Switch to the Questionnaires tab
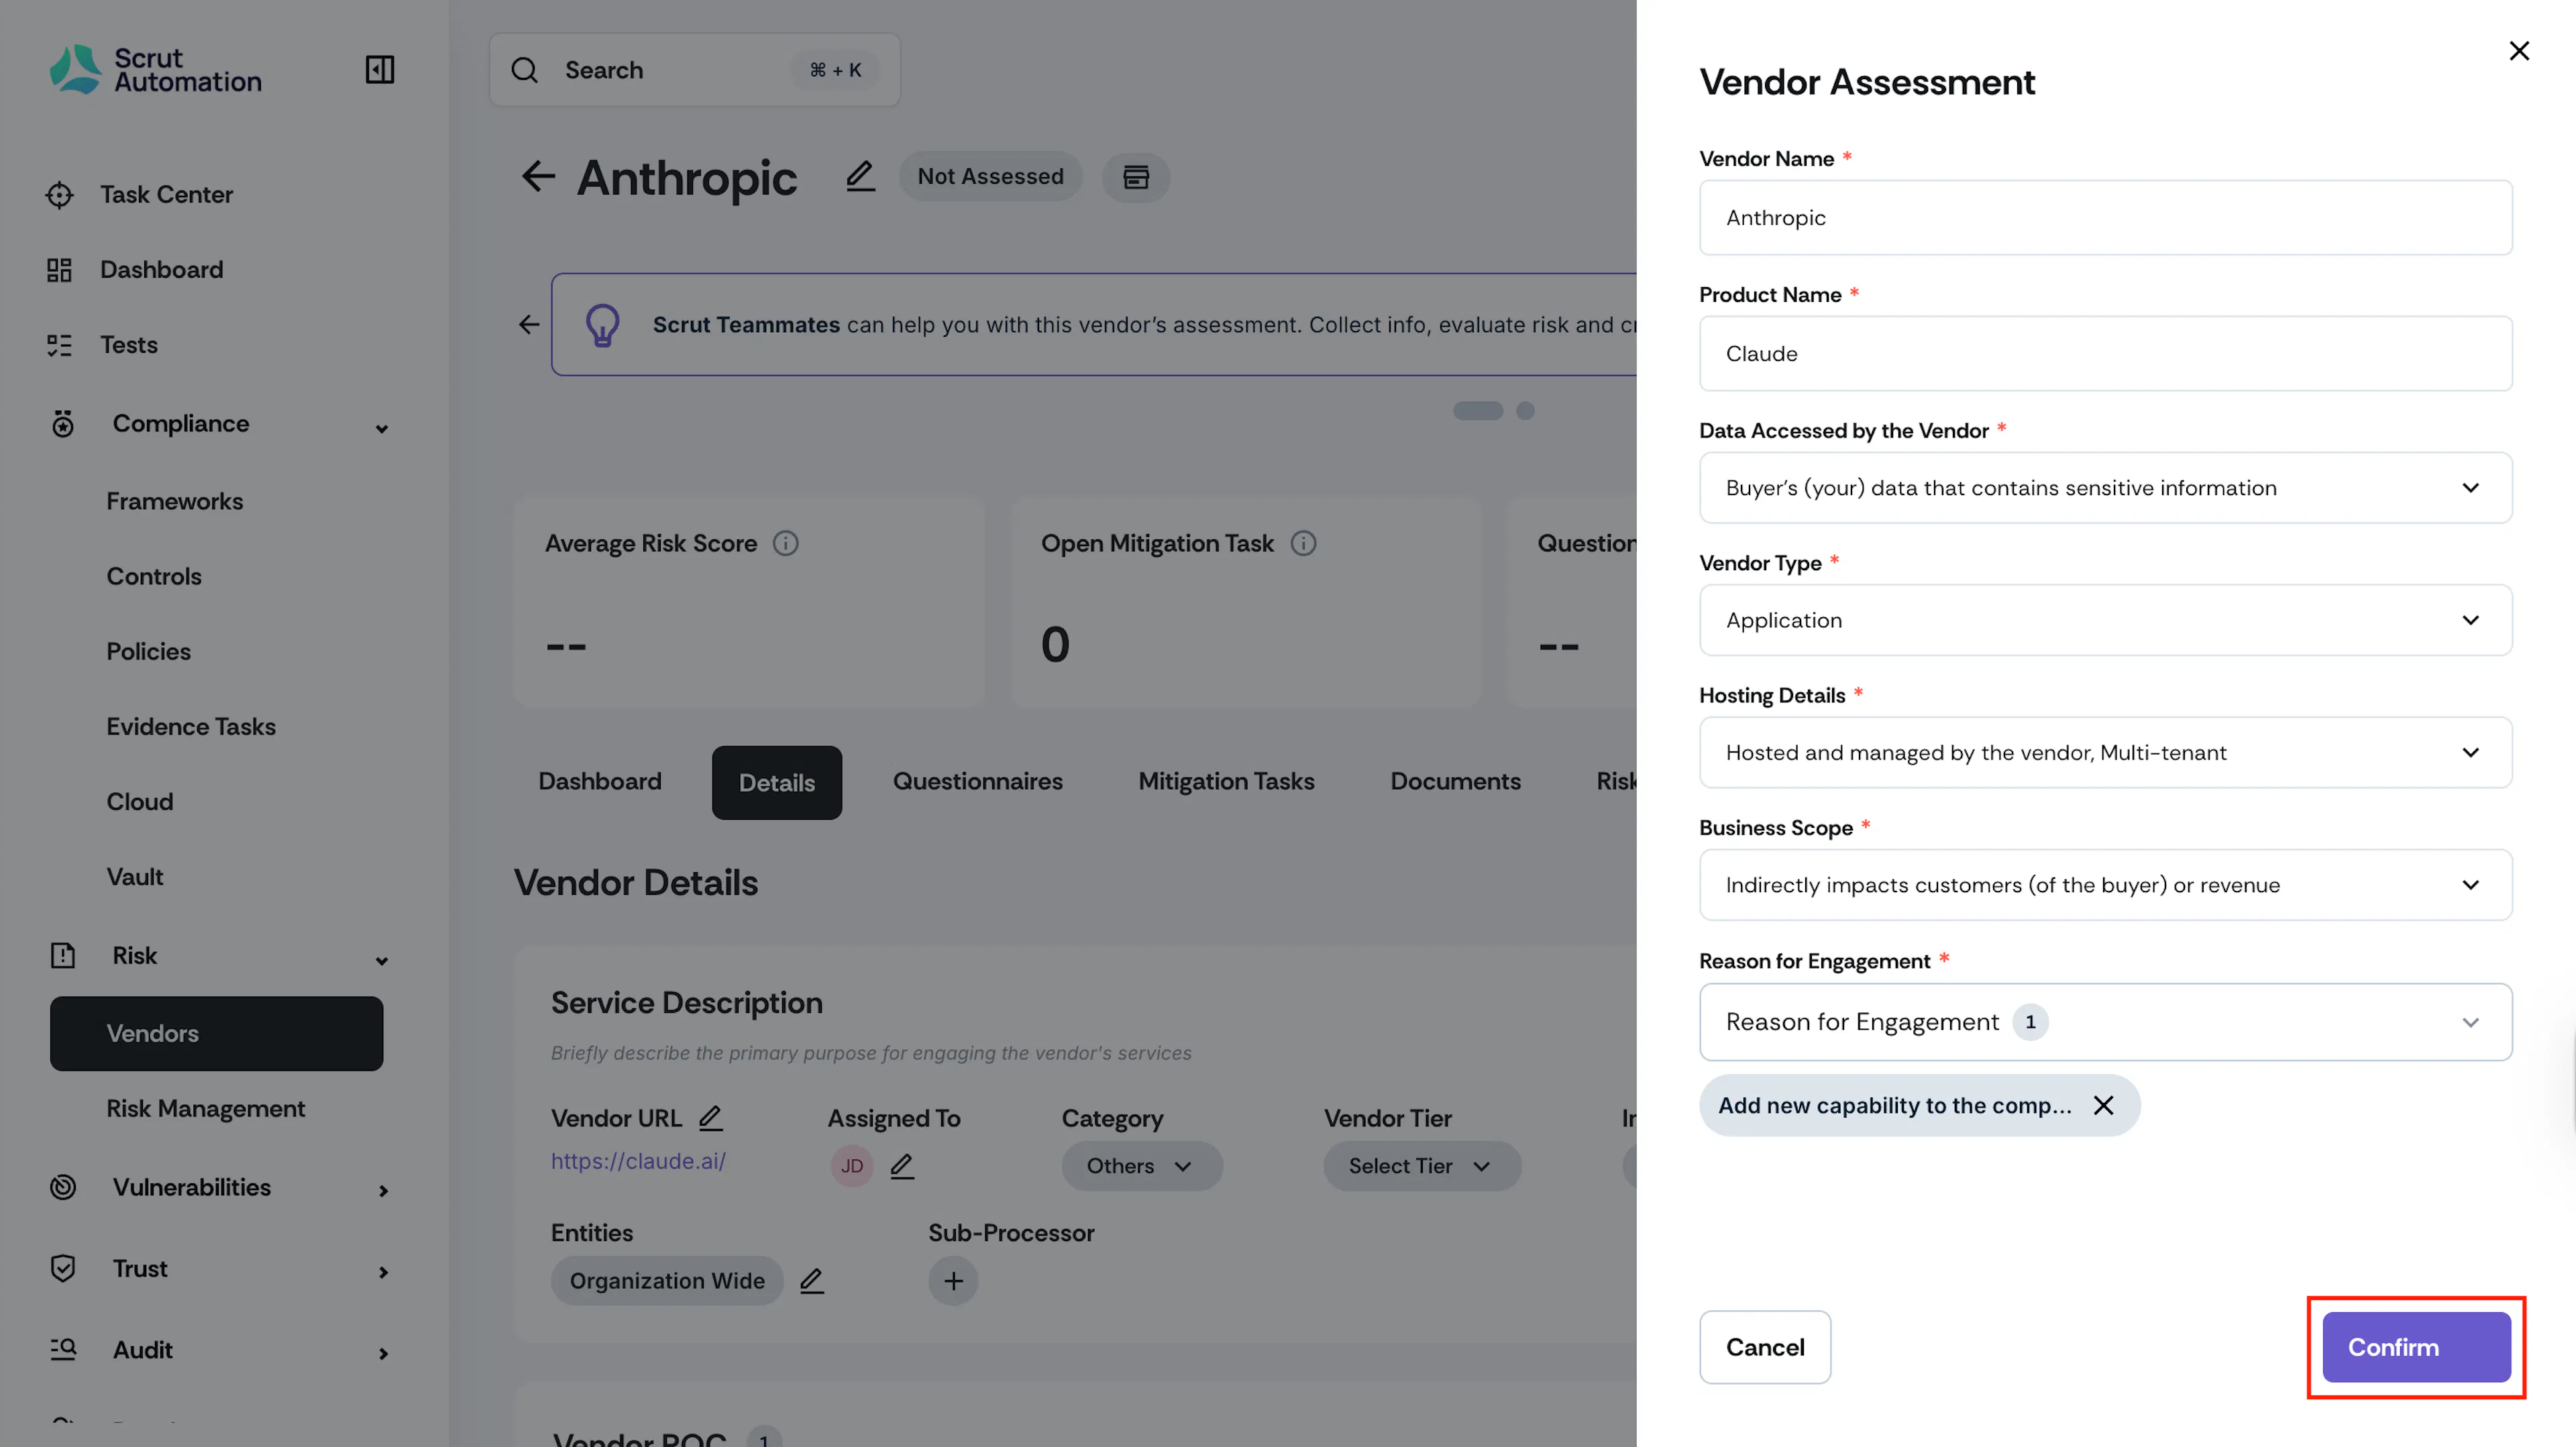 (977, 781)
